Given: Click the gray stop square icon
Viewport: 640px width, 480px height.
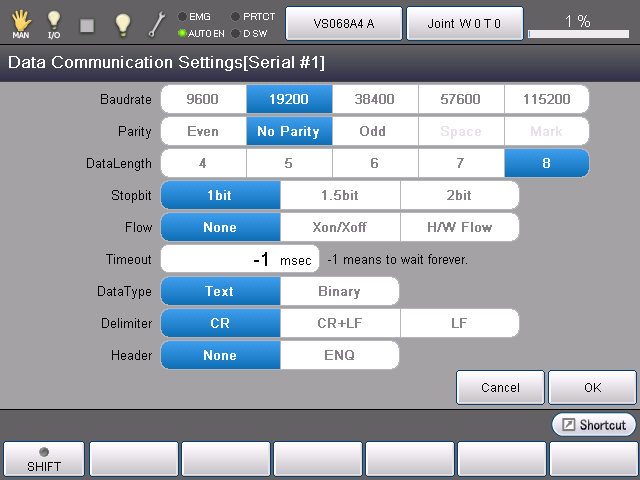Looking at the screenshot, I should click(x=87, y=23).
